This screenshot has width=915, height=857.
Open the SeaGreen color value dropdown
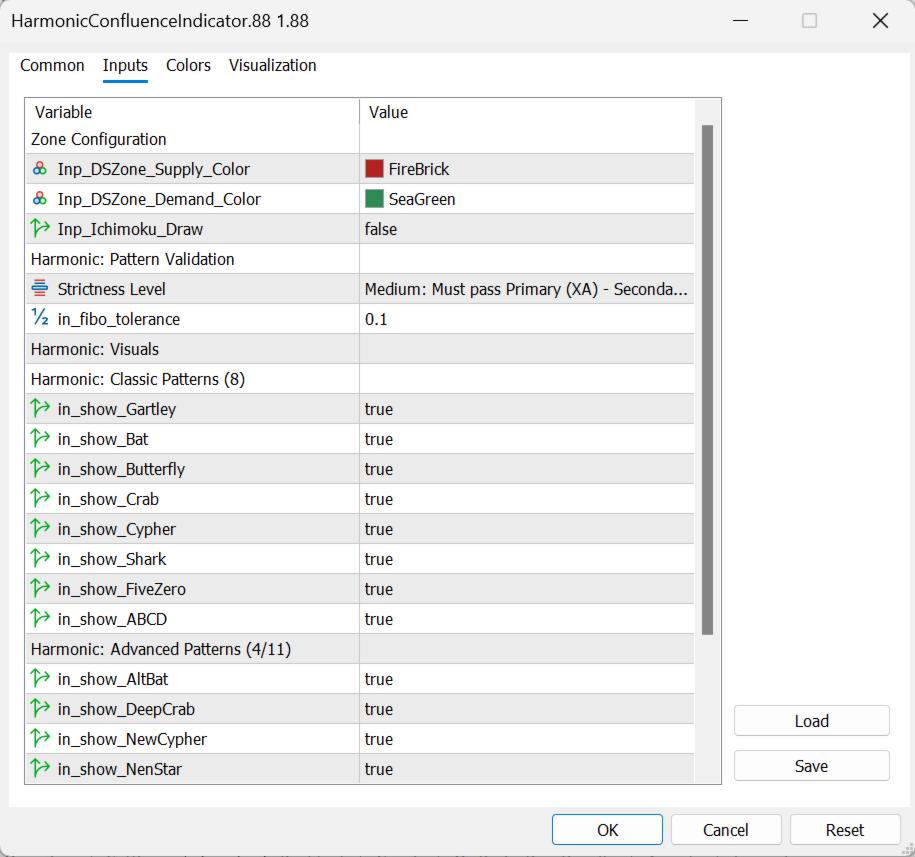click(x=526, y=199)
